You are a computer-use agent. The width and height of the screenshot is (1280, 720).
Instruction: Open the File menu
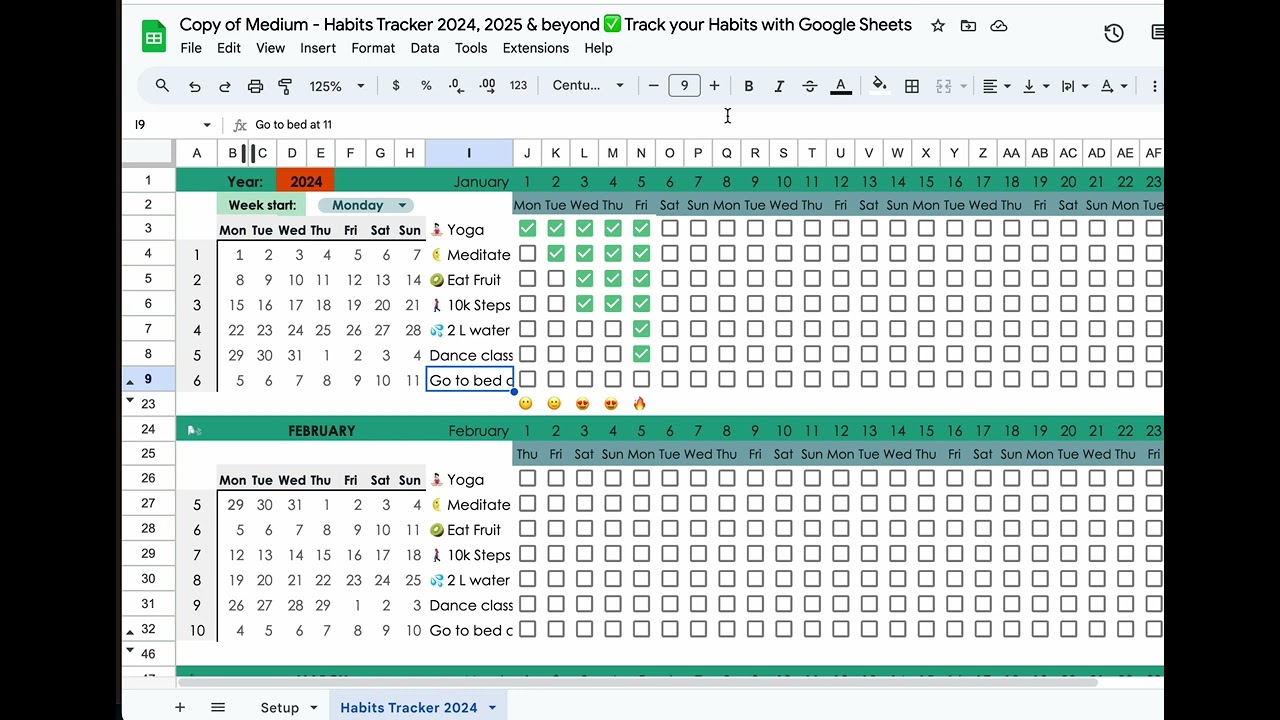point(191,48)
